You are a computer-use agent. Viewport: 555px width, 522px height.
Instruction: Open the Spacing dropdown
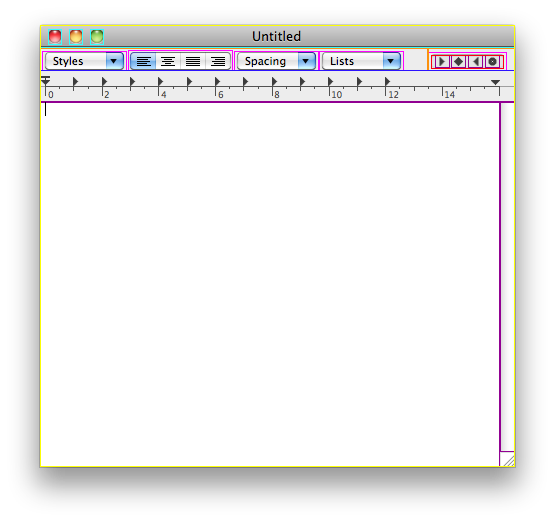pyautogui.click(x=276, y=61)
